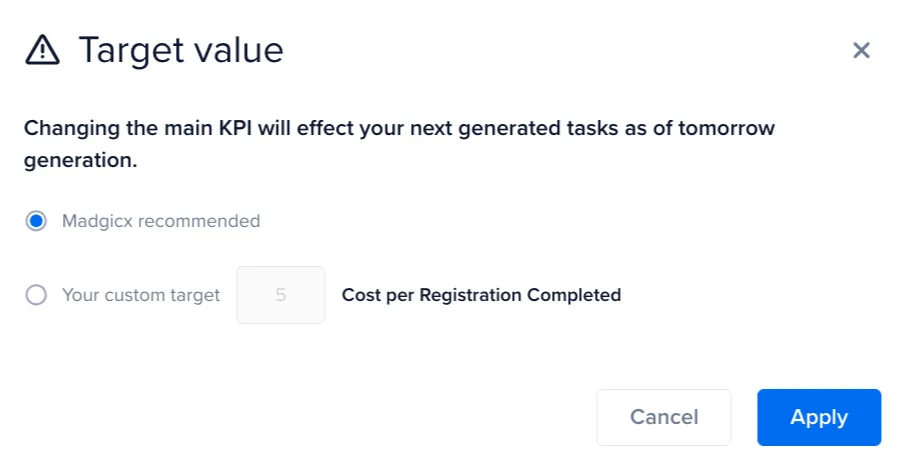This screenshot has width=905, height=468.
Task: Focus the box showing placeholder 5
Action: coord(281,295)
